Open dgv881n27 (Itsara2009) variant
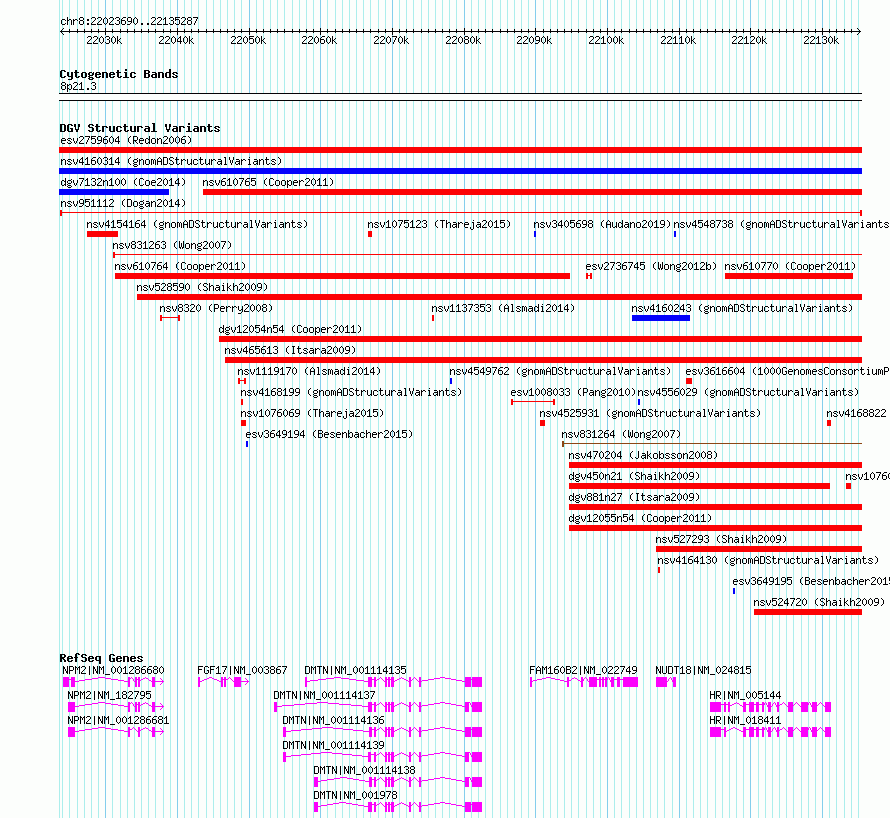The image size is (890, 818). pos(715,507)
